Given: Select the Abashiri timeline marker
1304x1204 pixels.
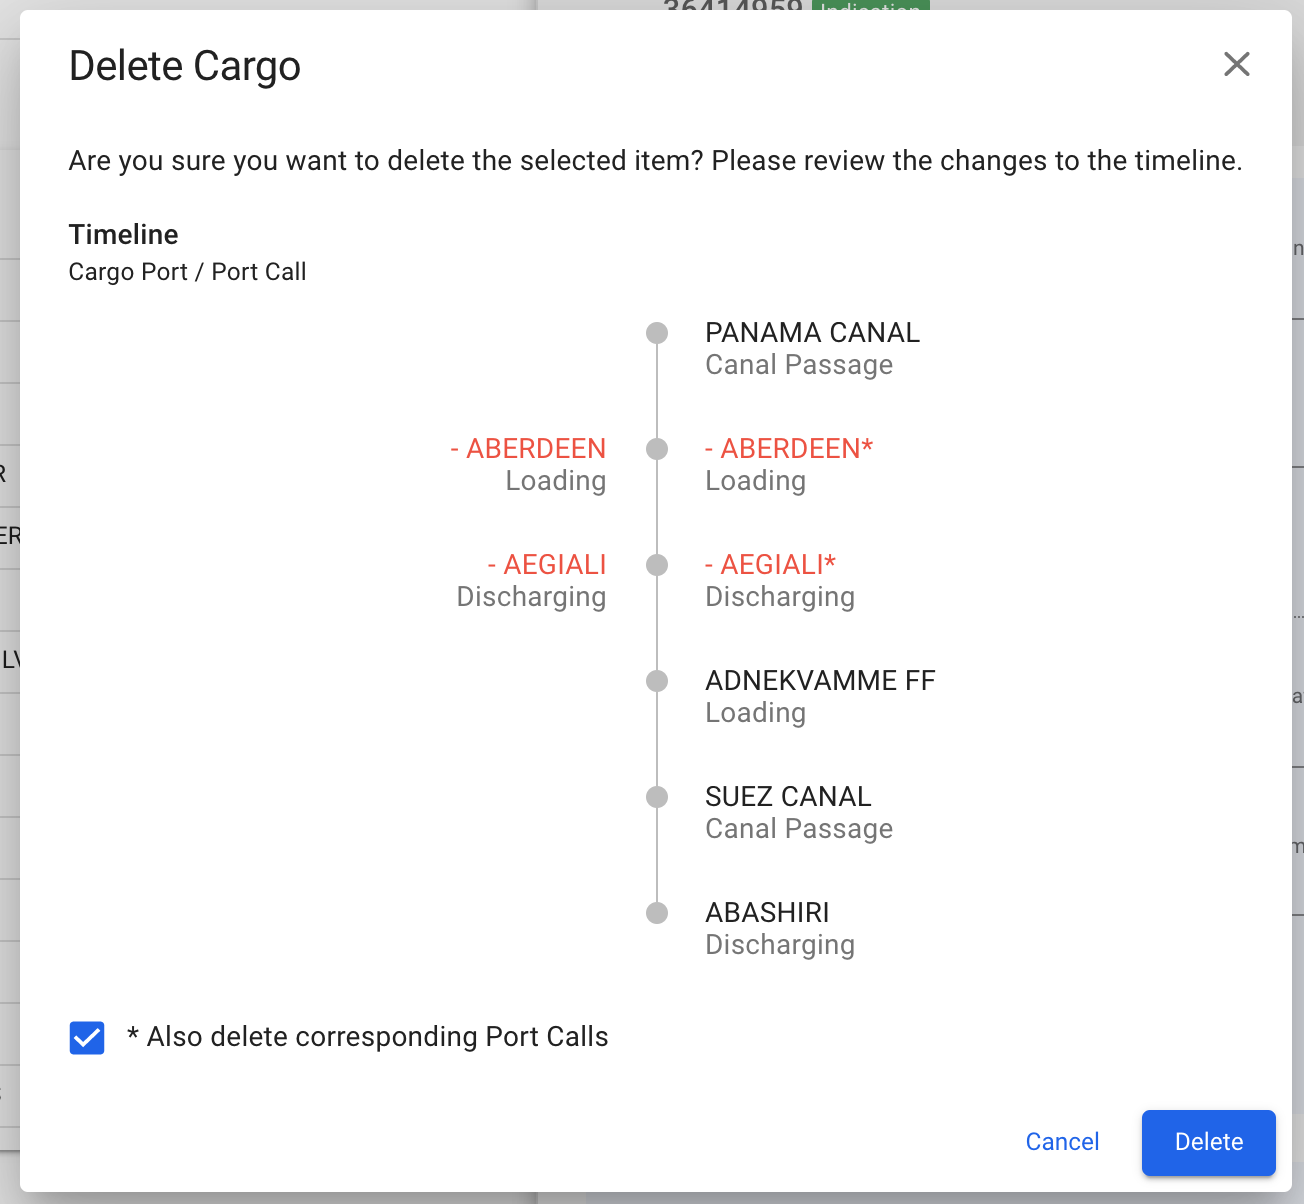Looking at the screenshot, I should 657,913.
